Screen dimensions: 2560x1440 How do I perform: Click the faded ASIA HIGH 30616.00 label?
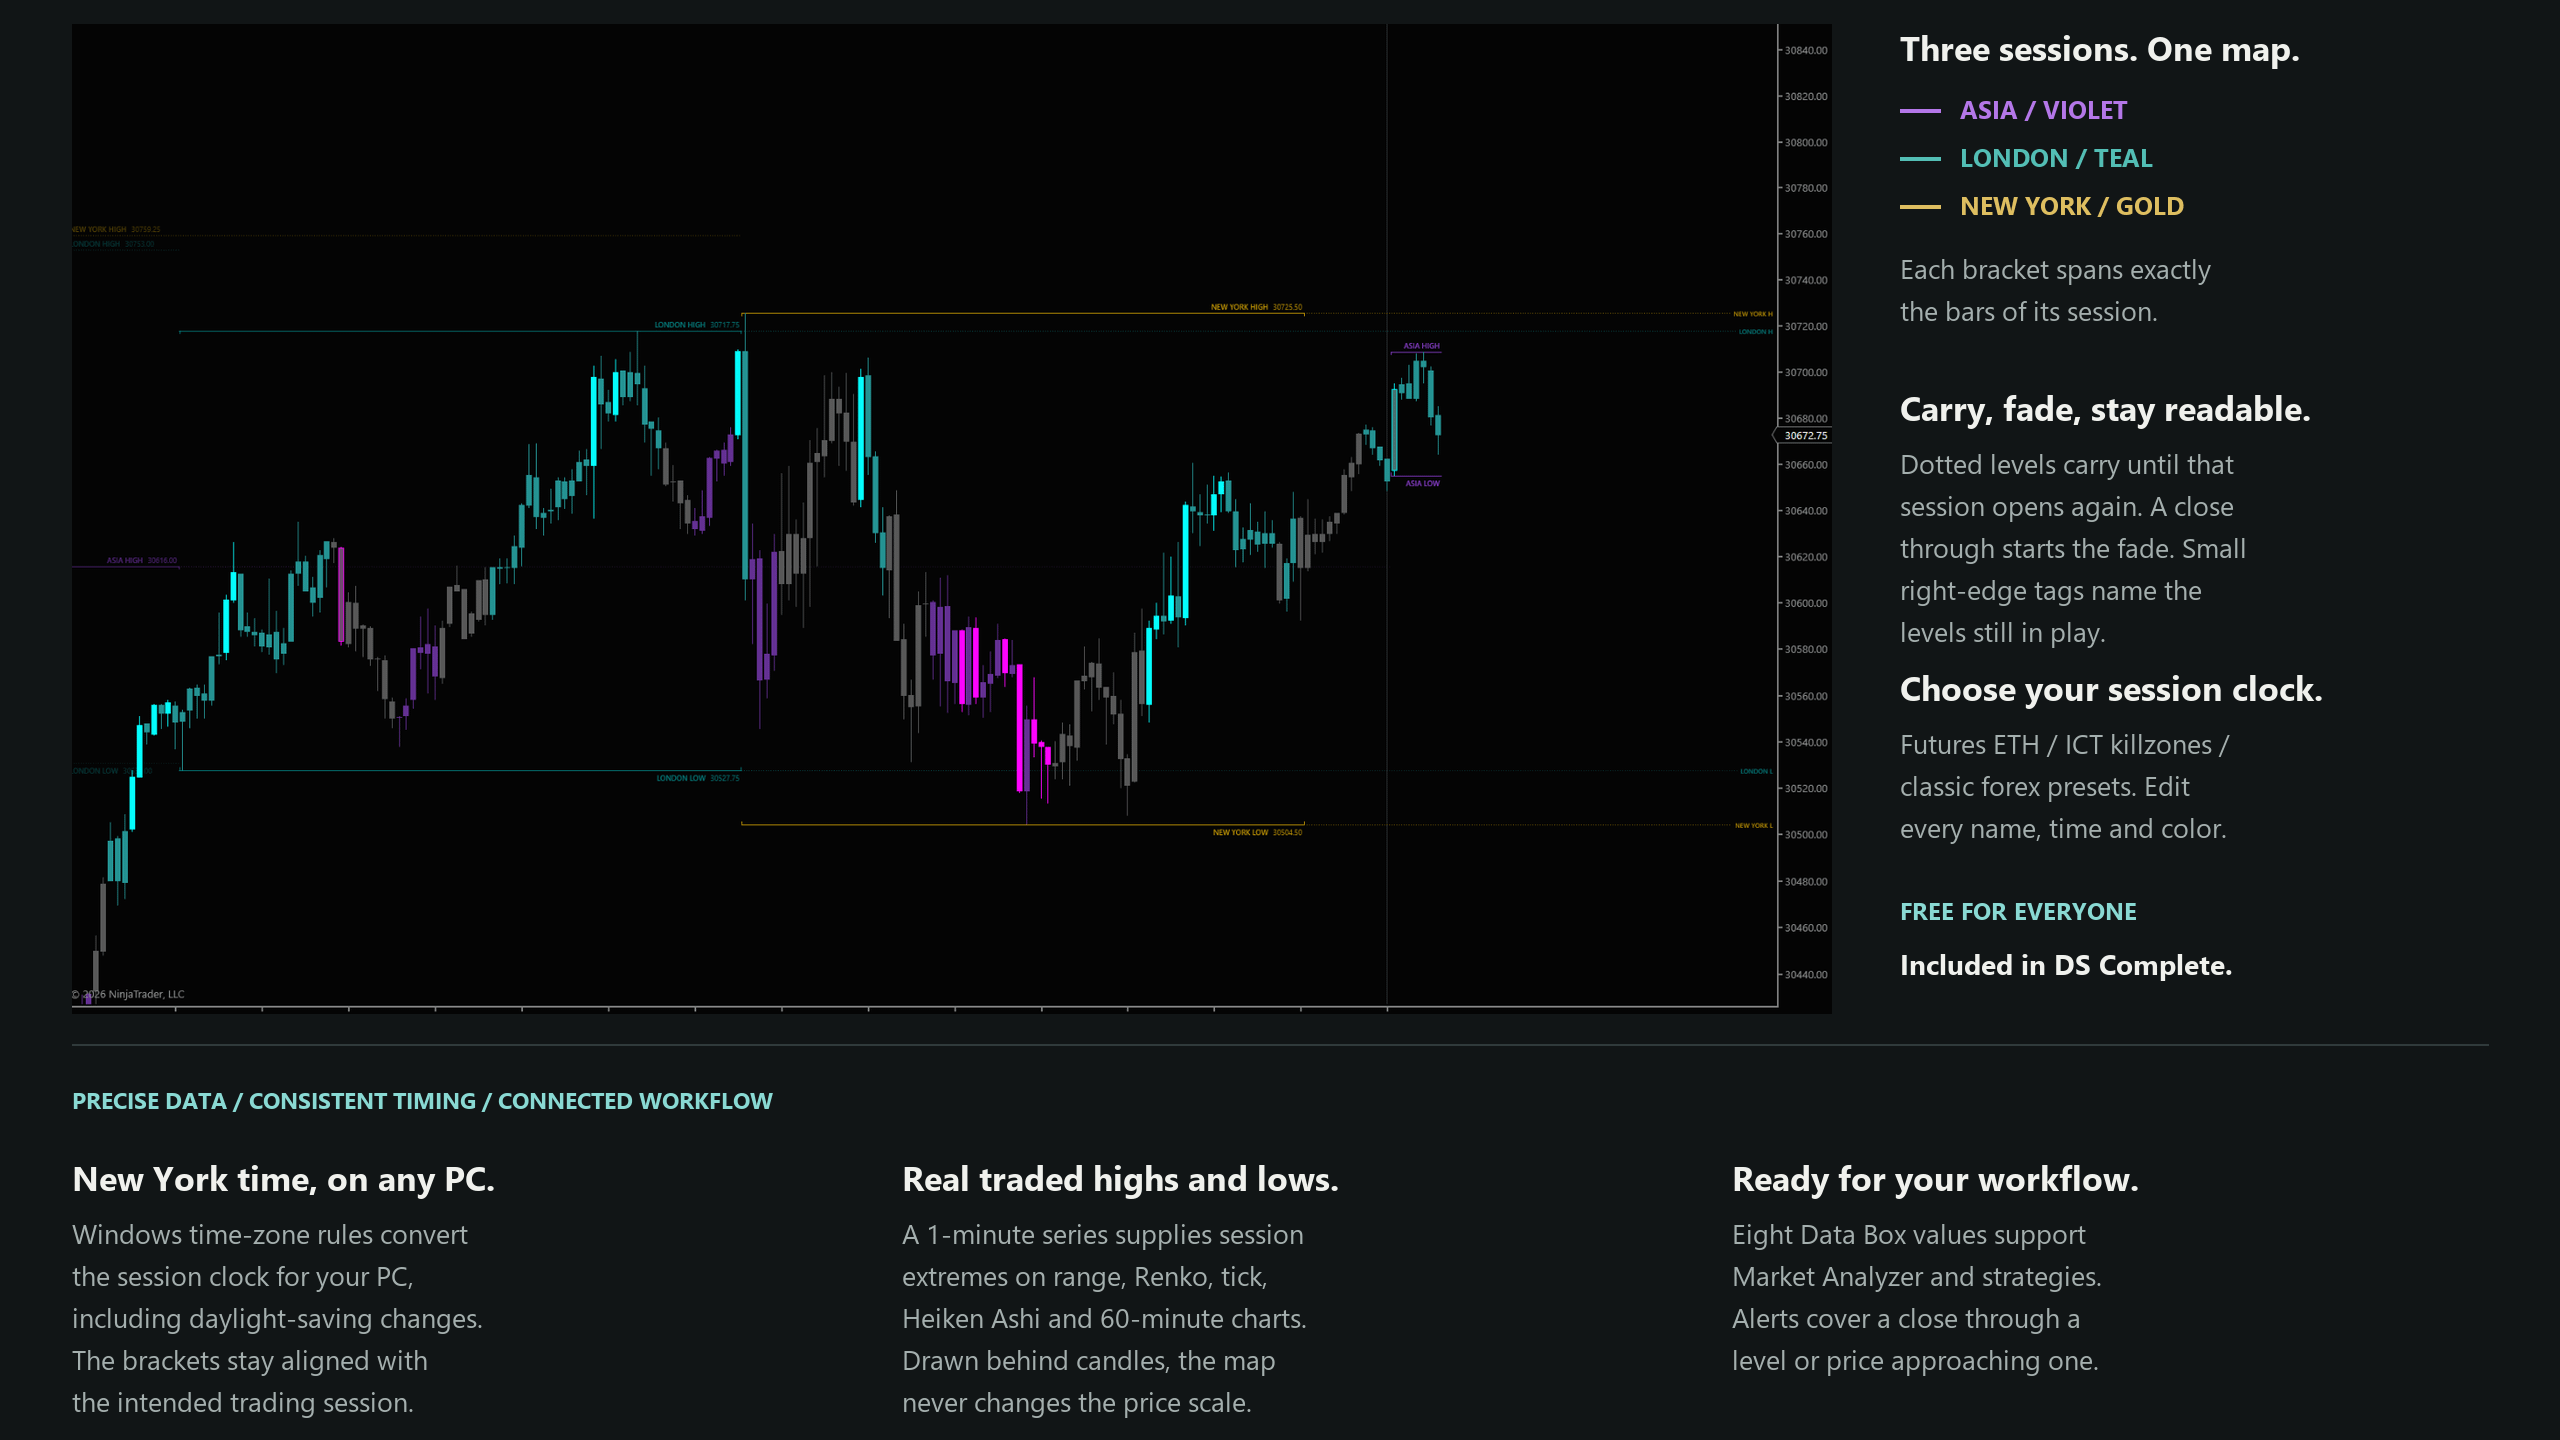[x=142, y=560]
